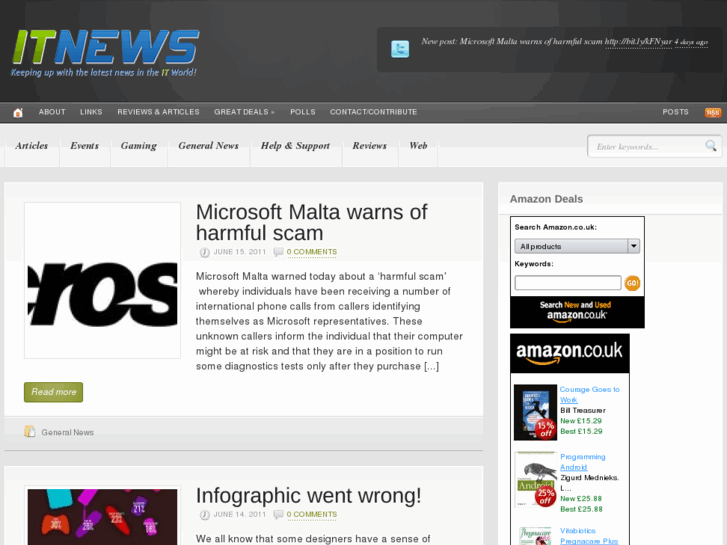Screen dimensions: 727x545
Task: Click the search magnifier icon
Action: (x=710, y=146)
